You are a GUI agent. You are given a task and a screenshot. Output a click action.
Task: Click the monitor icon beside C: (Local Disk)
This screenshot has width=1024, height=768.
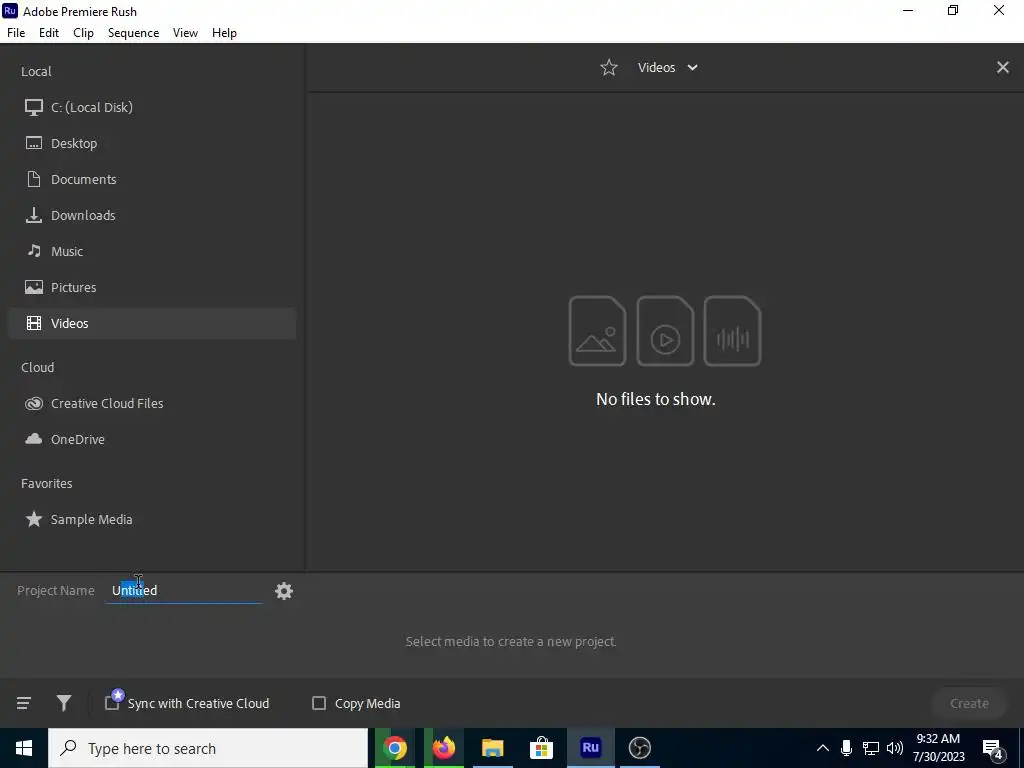pyautogui.click(x=33, y=107)
